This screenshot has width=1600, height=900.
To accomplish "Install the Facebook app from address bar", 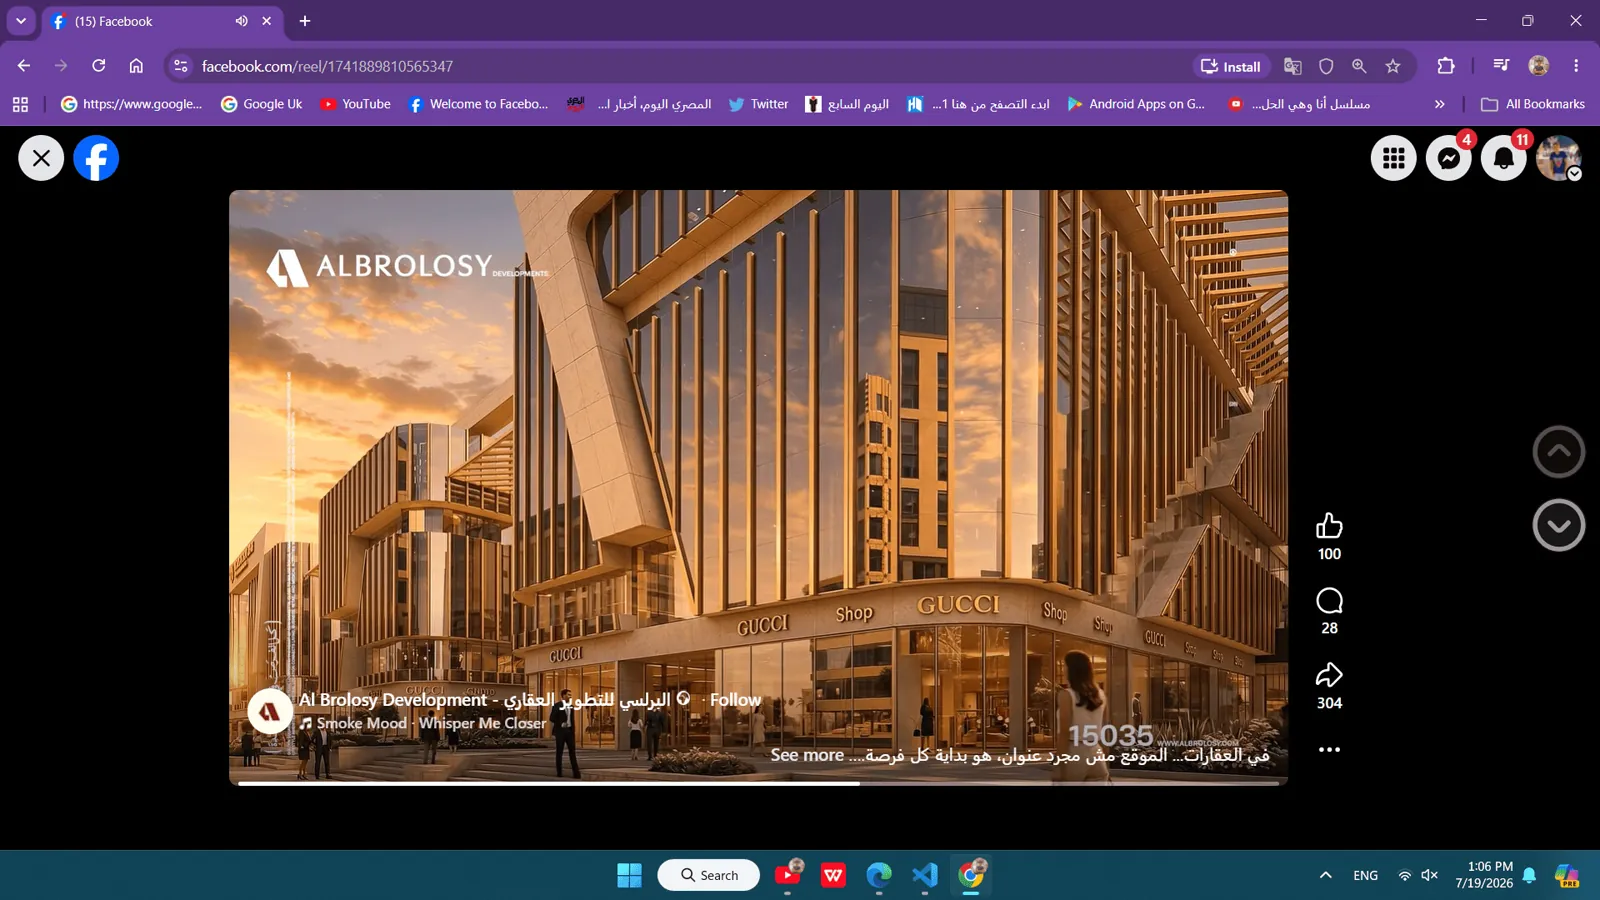I will pyautogui.click(x=1231, y=66).
